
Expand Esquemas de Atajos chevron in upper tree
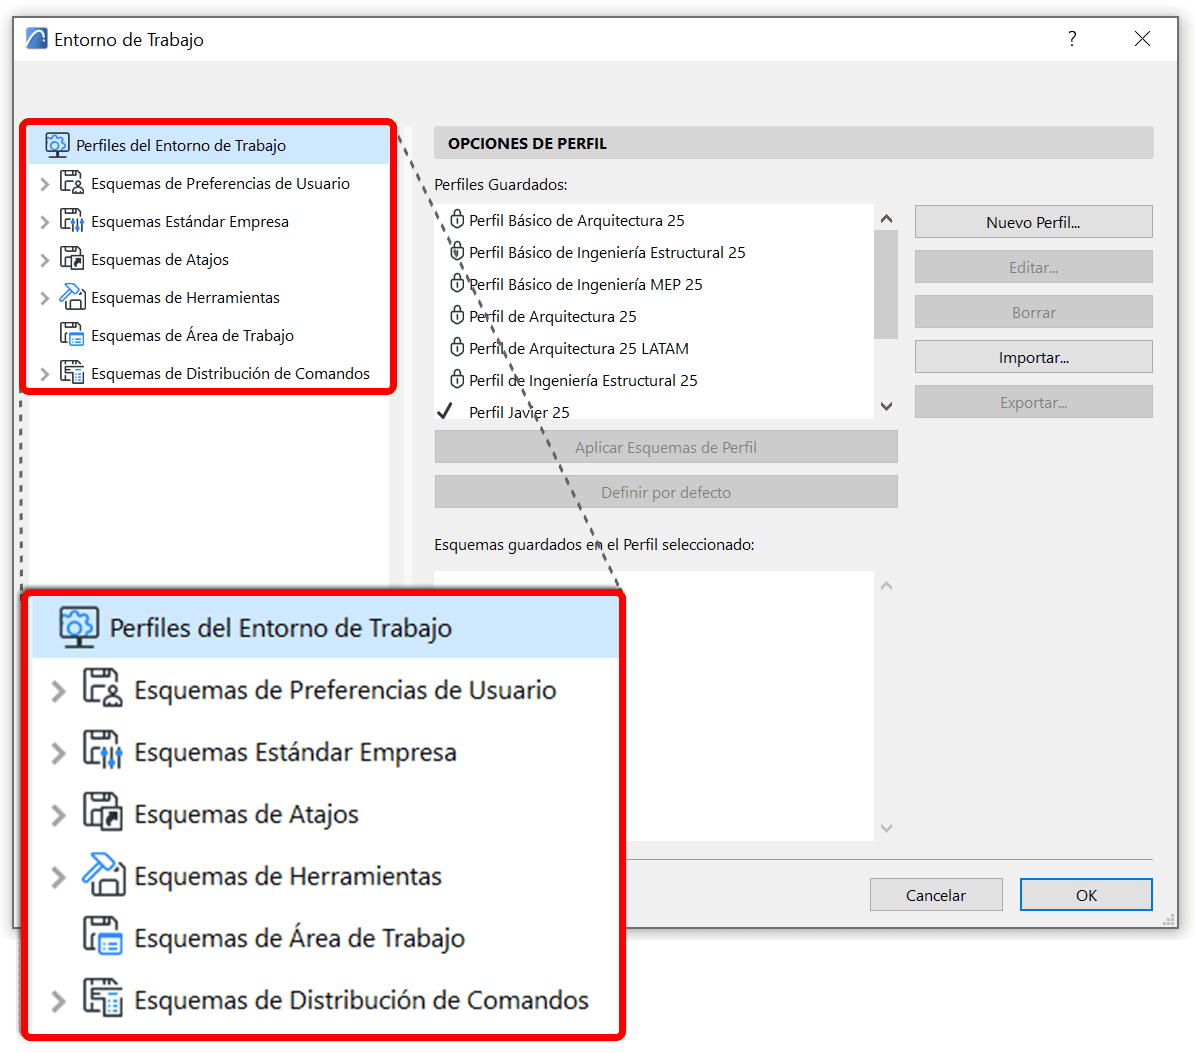tap(44, 260)
